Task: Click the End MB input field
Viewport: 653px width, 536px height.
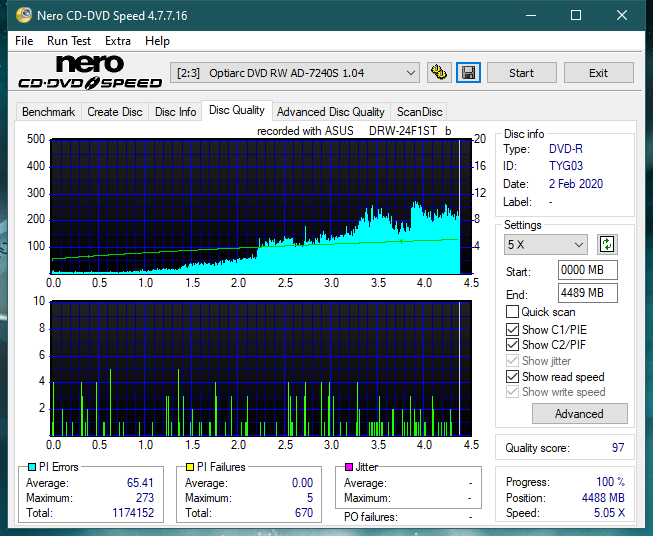Action: [x=588, y=293]
